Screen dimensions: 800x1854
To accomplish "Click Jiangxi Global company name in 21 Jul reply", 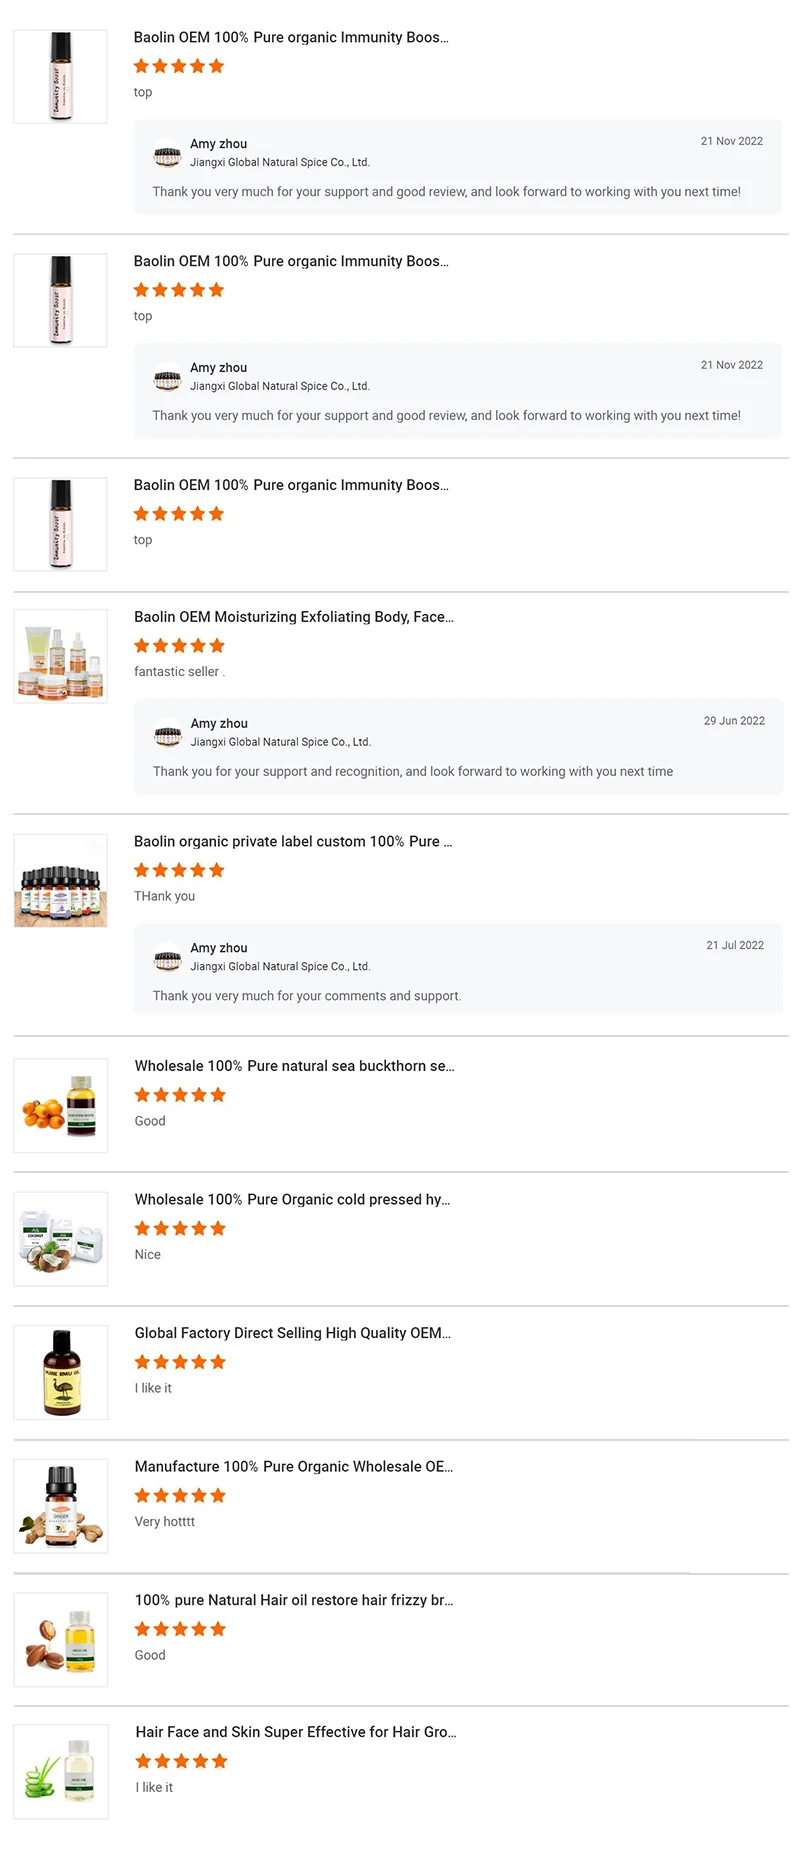I will tap(280, 967).
